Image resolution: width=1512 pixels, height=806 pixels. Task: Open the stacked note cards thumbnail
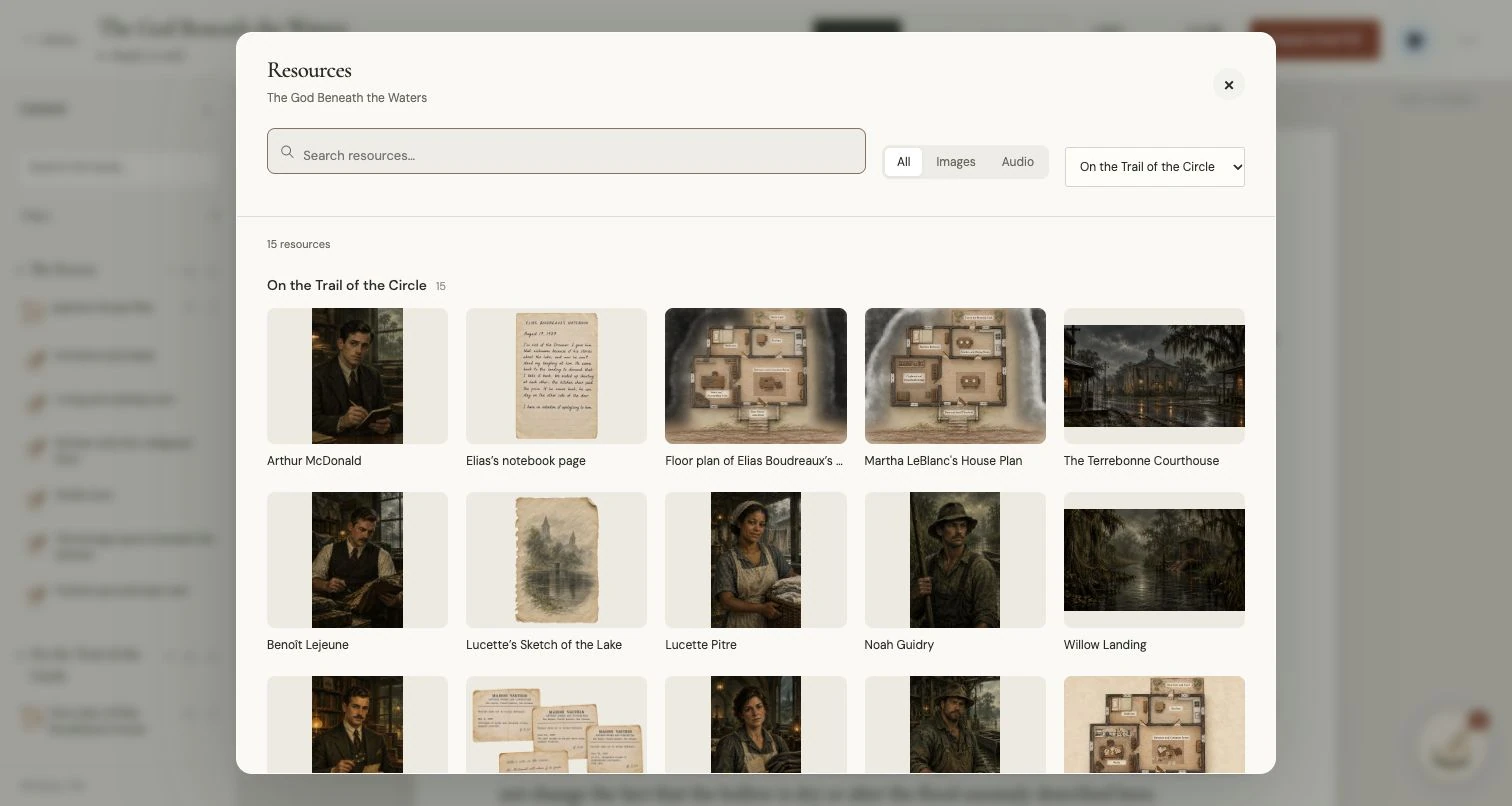[x=556, y=725]
